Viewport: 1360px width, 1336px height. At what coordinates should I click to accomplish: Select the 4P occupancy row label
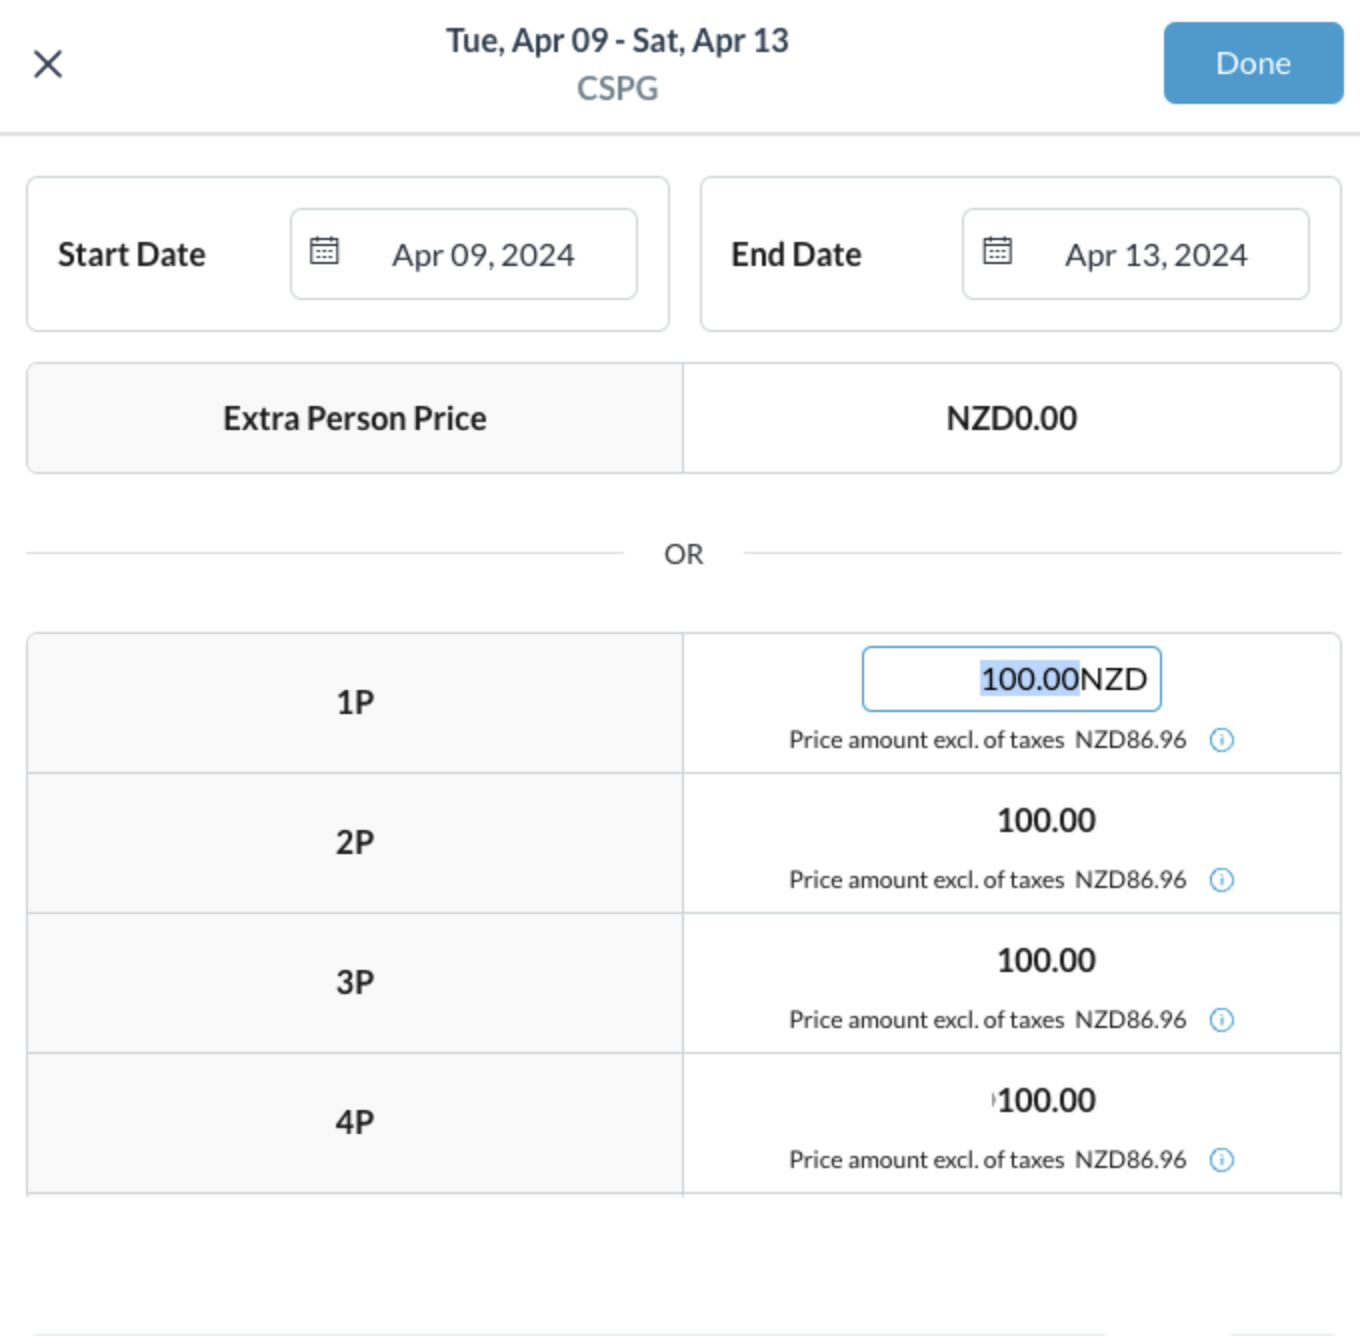pos(355,1122)
